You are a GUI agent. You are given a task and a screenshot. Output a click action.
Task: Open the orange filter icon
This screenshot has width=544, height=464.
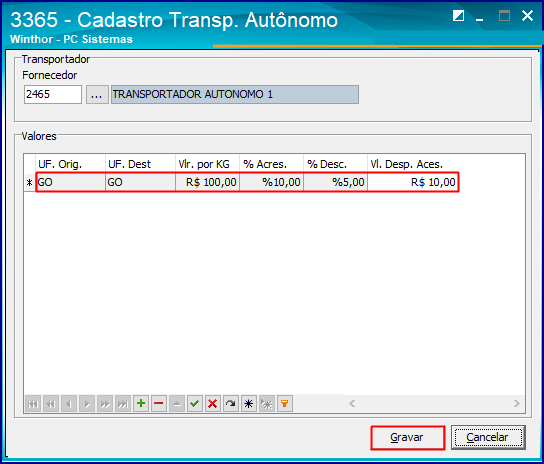coord(285,404)
